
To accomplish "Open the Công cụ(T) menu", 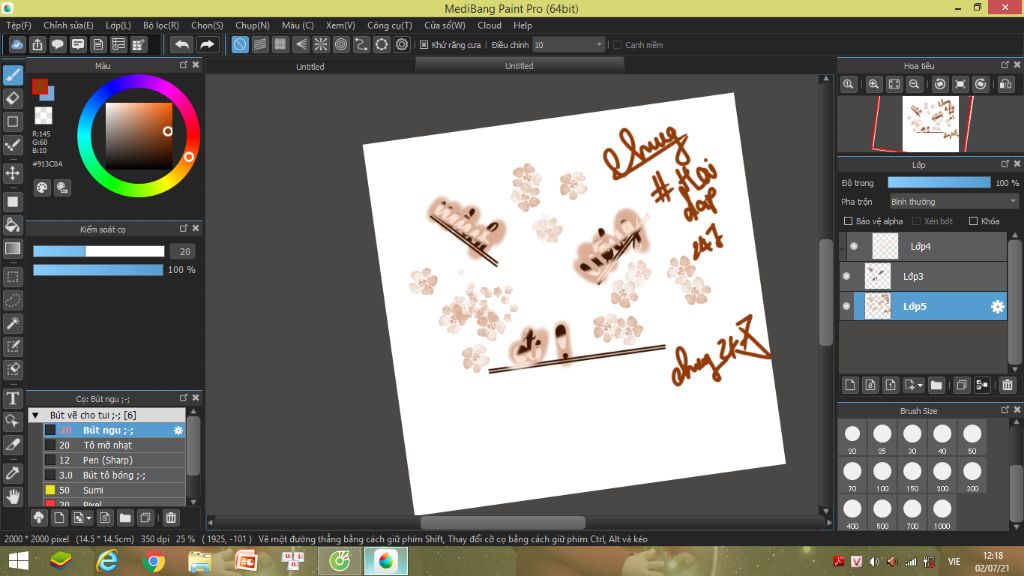I will coord(390,25).
